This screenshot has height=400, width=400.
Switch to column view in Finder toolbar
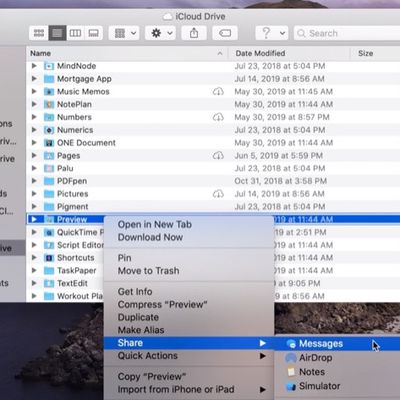click(75, 33)
